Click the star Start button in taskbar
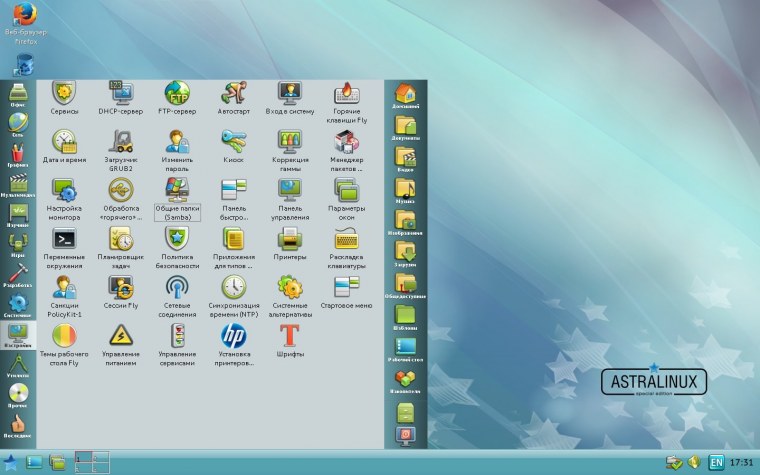This screenshot has width=760, height=475. pos(10,462)
